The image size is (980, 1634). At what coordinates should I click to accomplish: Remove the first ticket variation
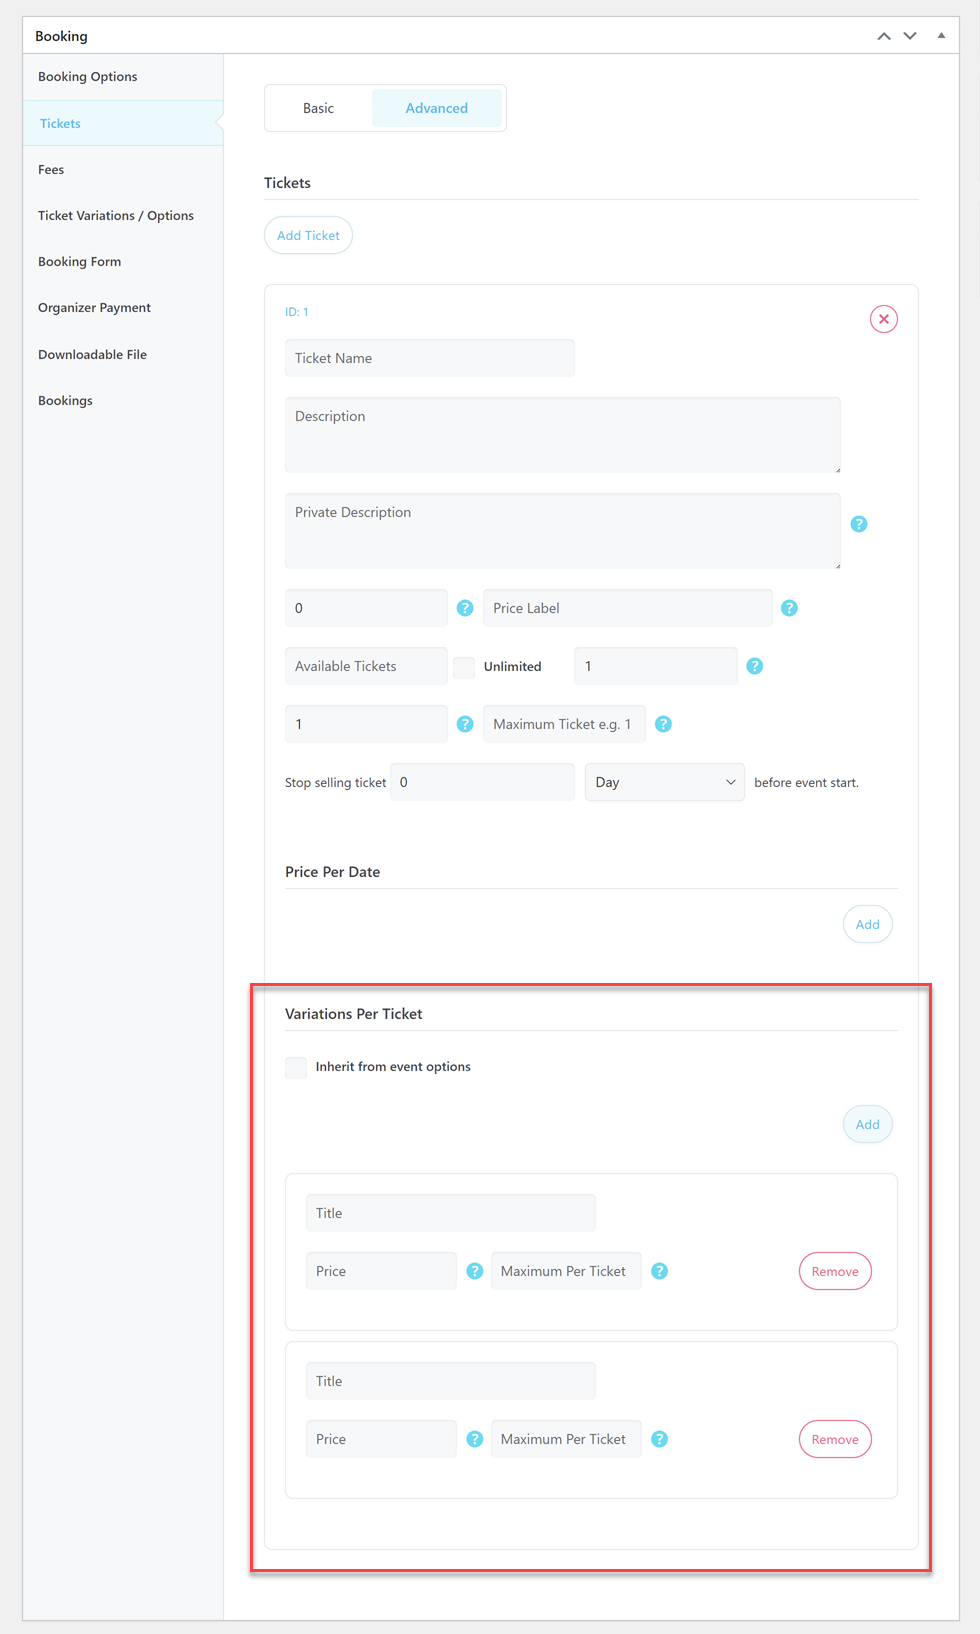[x=834, y=1271]
